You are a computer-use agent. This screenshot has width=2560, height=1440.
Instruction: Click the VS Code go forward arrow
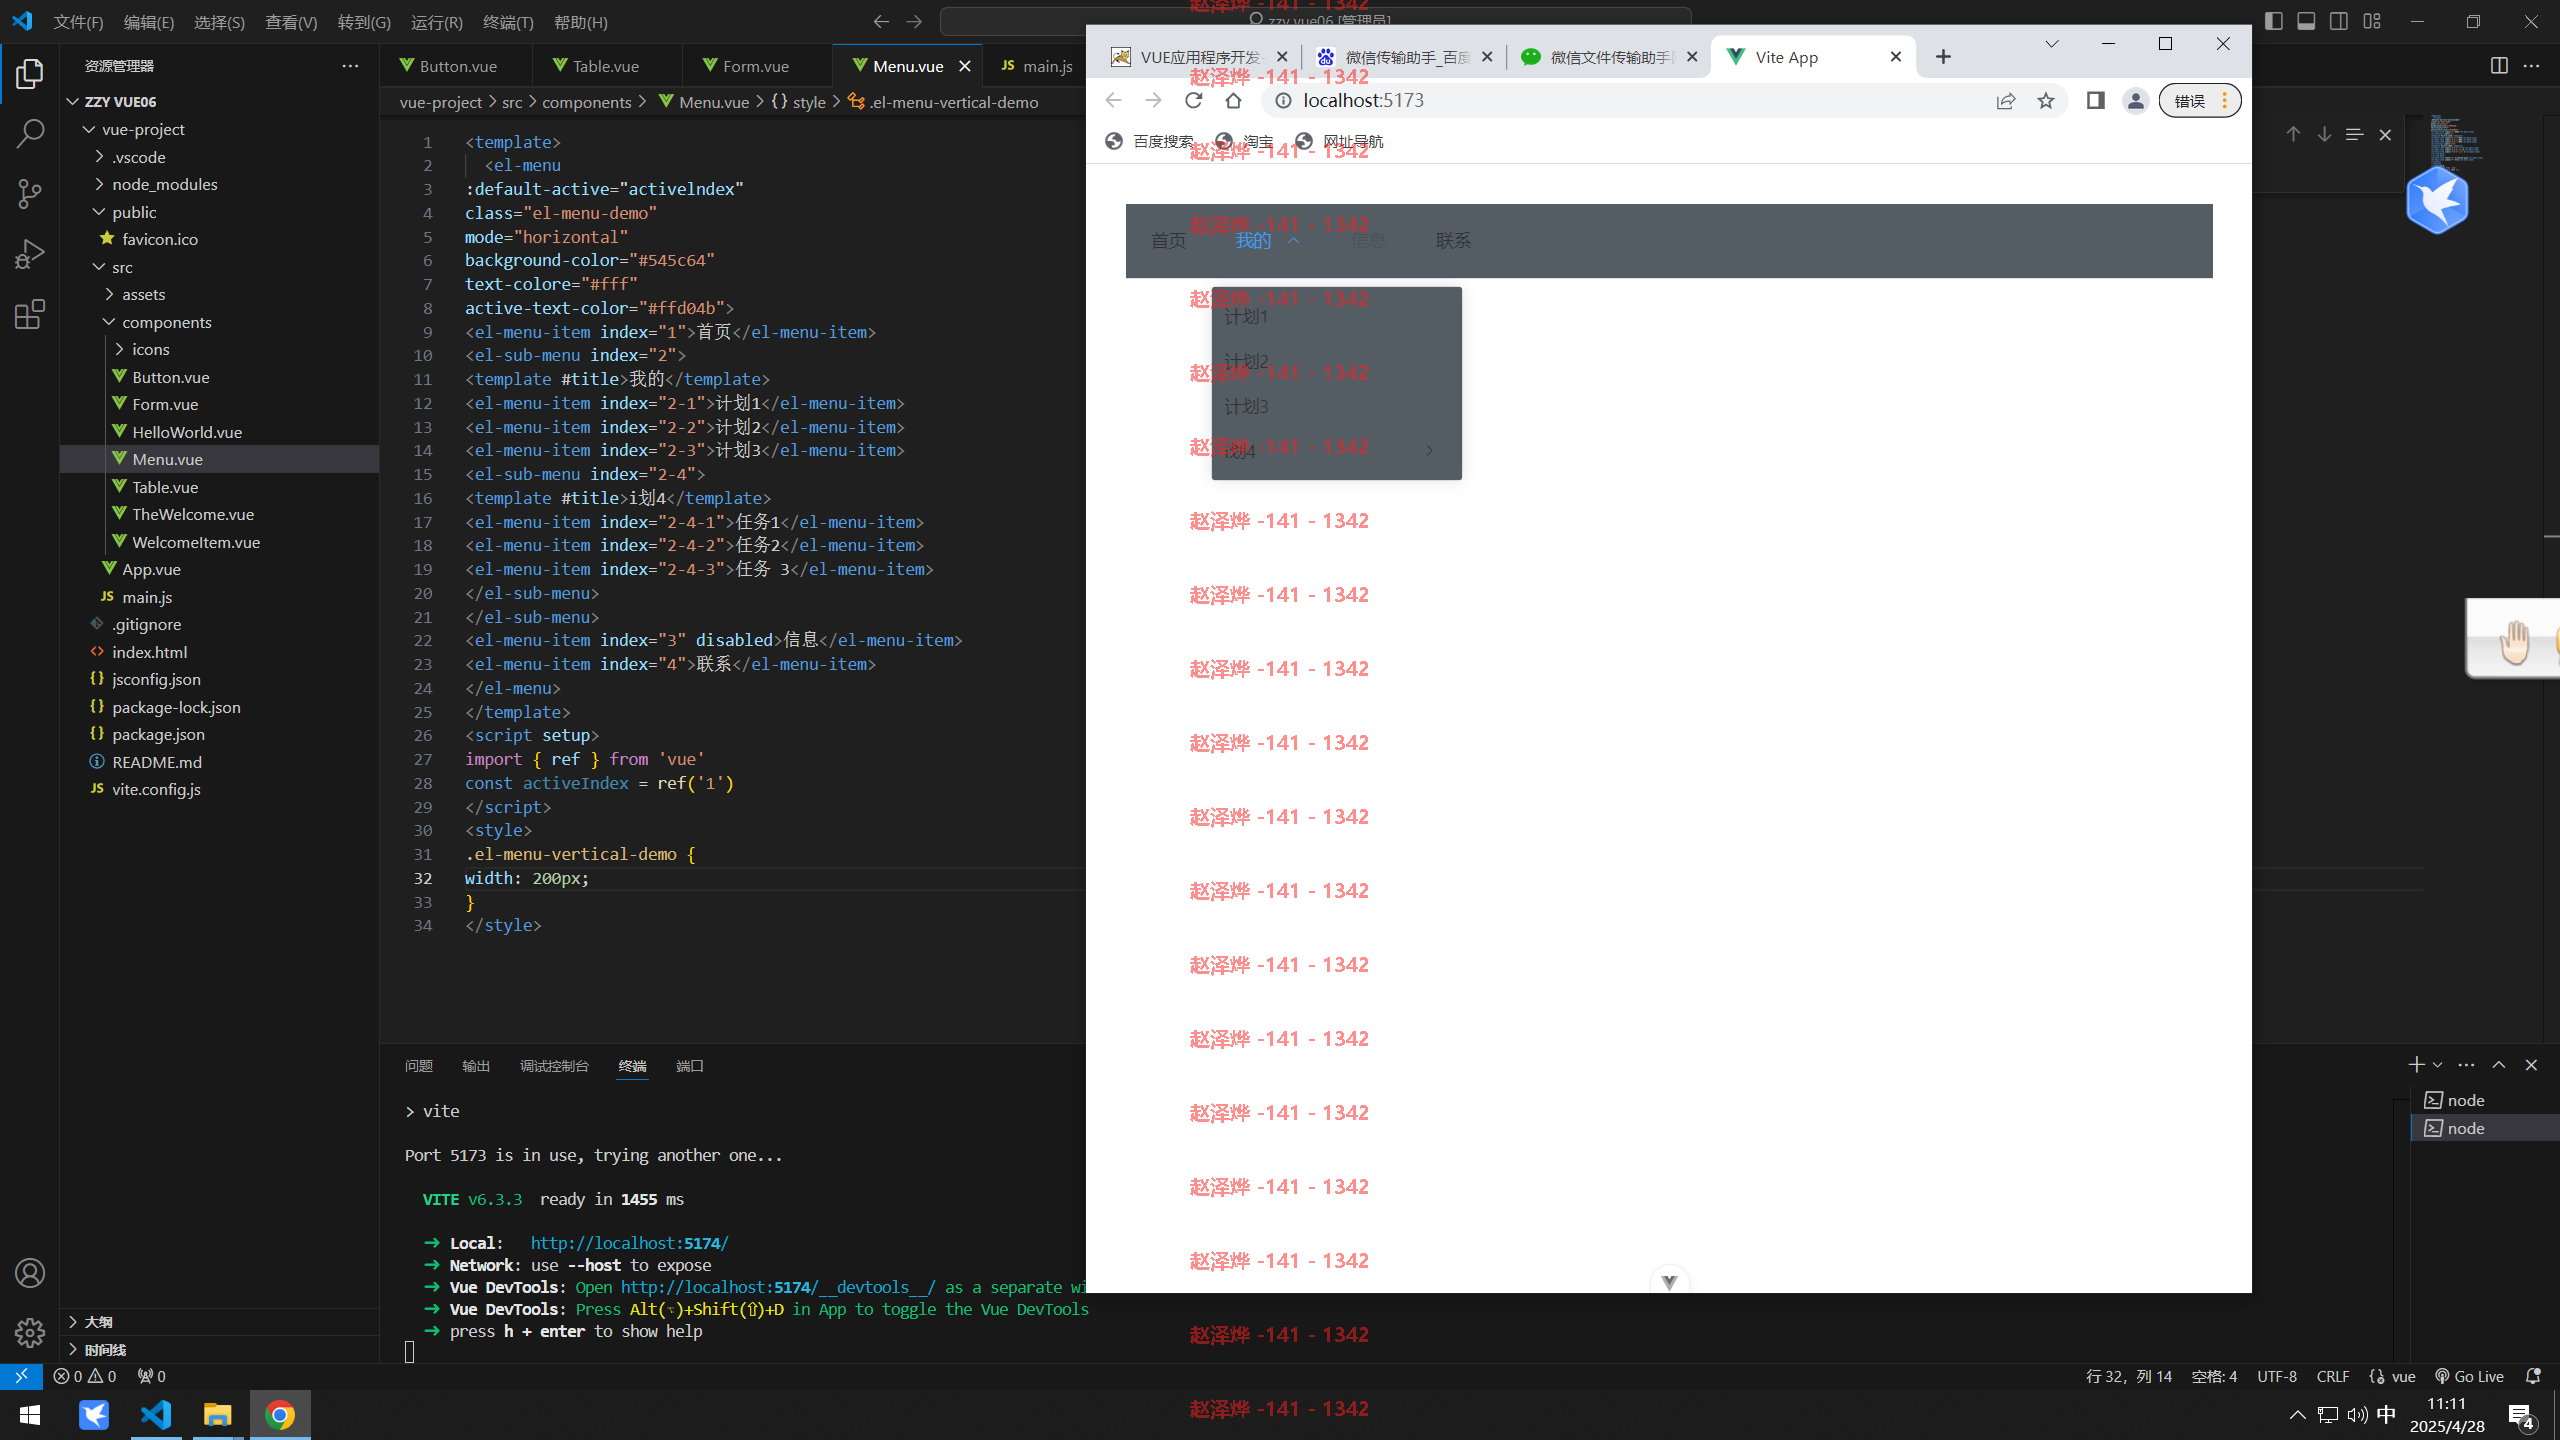tap(914, 21)
